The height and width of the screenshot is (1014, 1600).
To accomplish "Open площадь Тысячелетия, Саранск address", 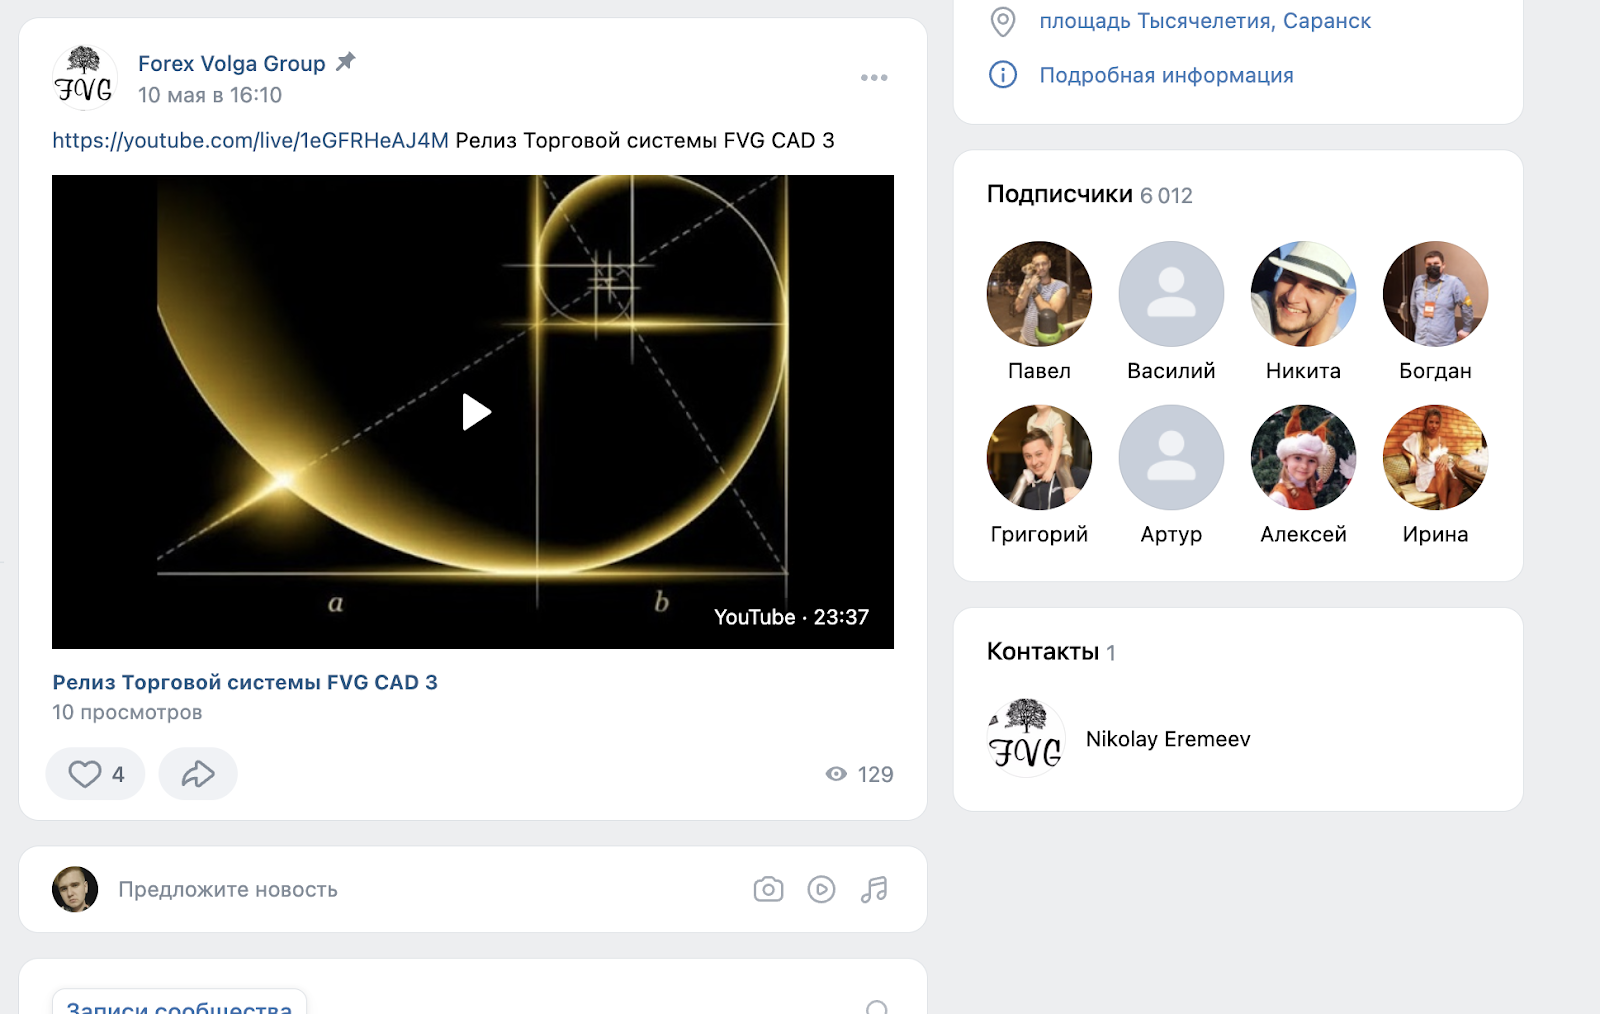I will pyautogui.click(x=1205, y=21).
